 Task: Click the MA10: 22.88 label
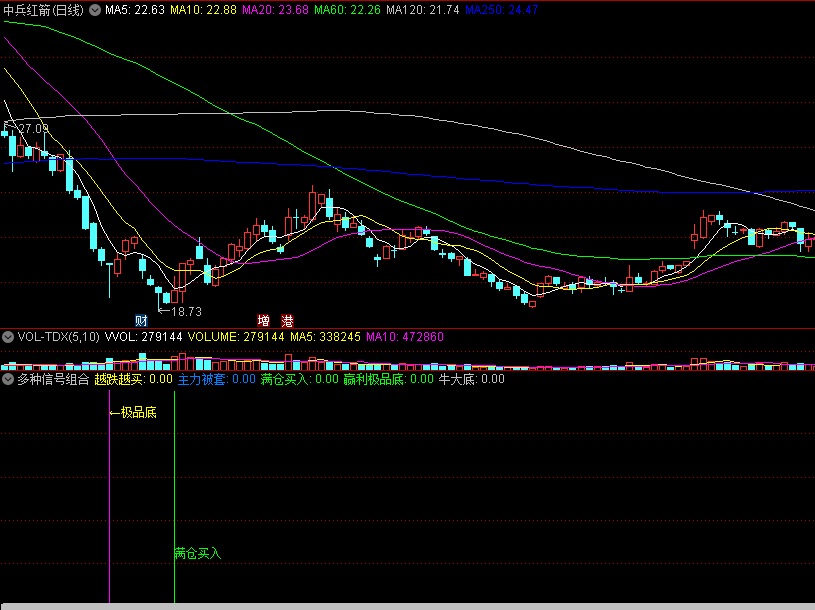(x=203, y=10)
